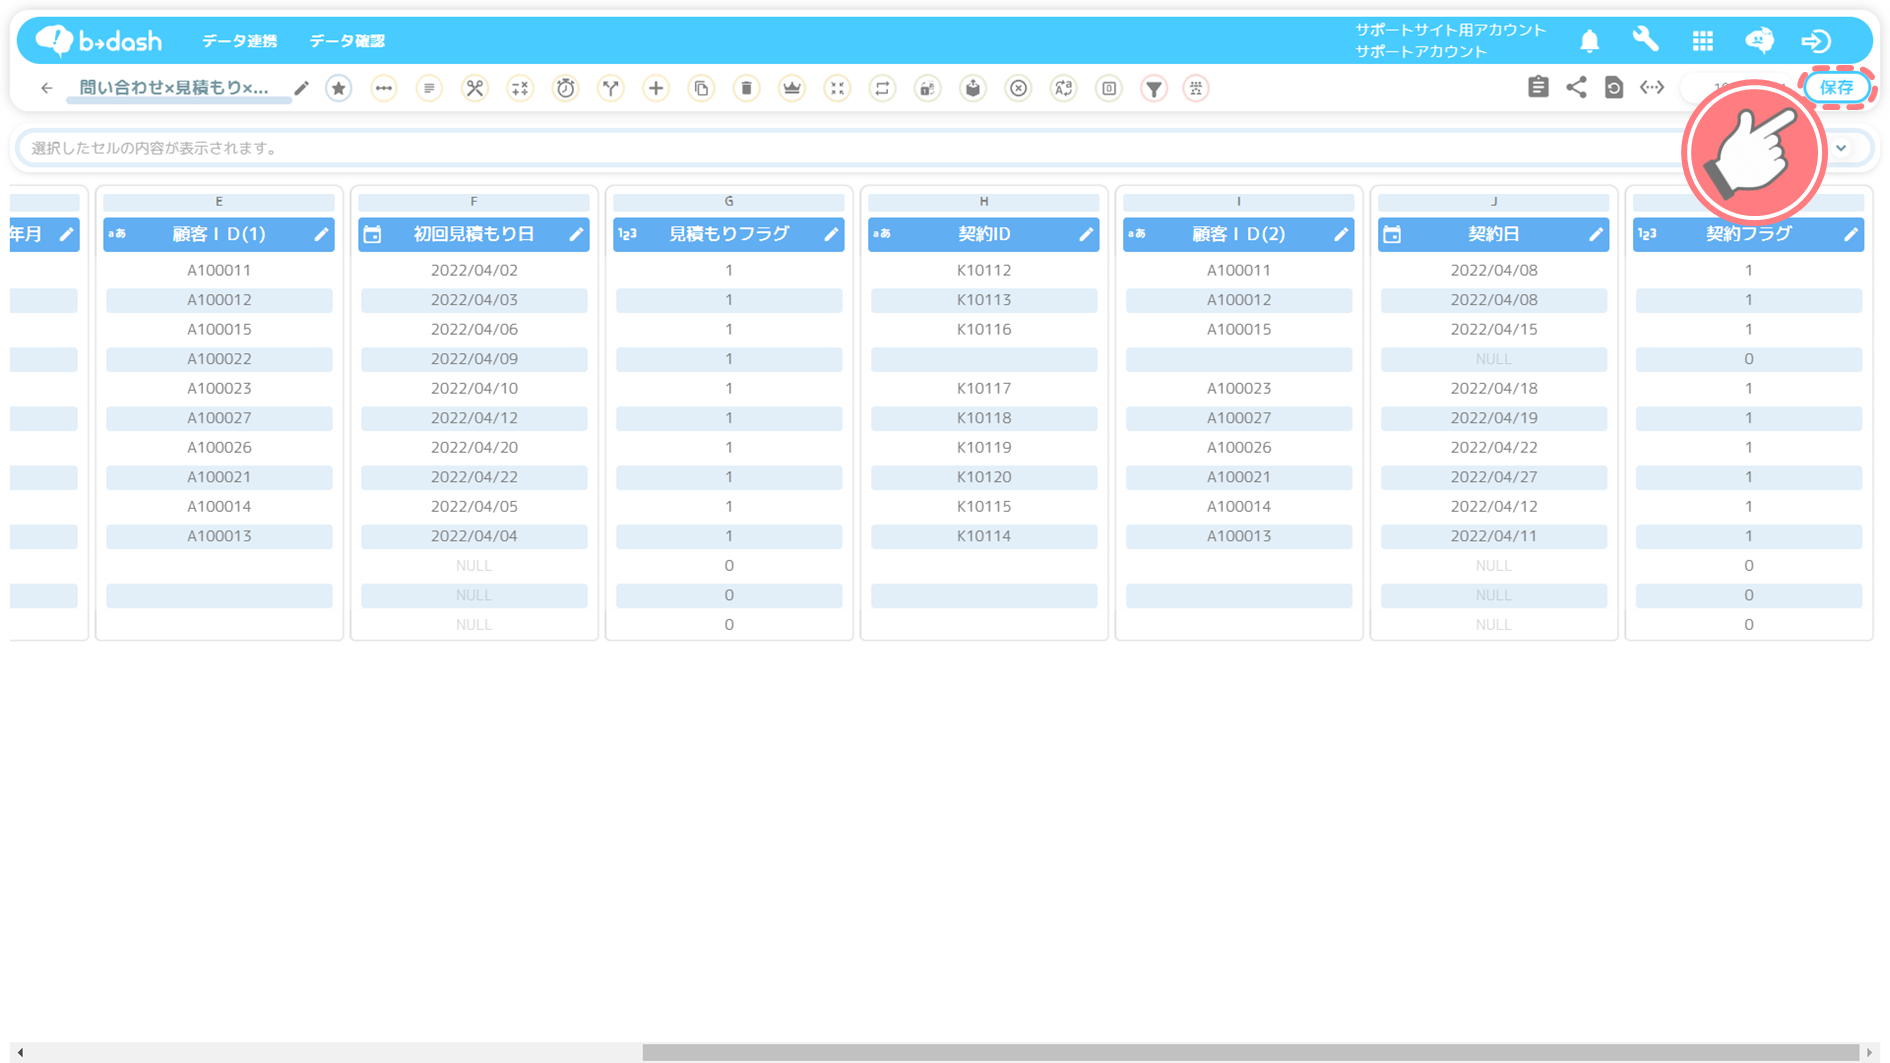Select cell K10120 in 契約ID column
1890x1063 pixels.
tap(984, 477)
